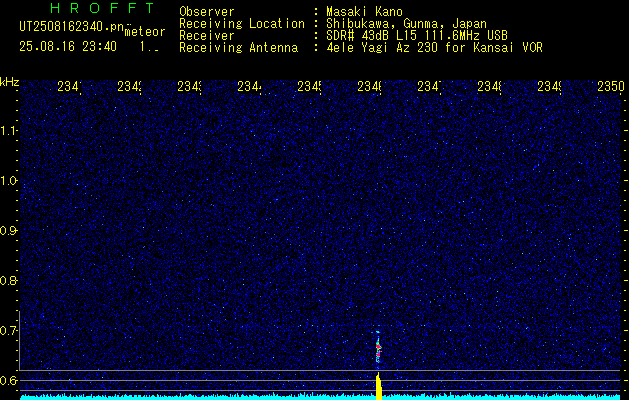Image resolution: width=629 pixels, height=400 pixels.
Task: Click the SDR# 43dB L15 111.6MHz USB text
Action: click(417, 36)
